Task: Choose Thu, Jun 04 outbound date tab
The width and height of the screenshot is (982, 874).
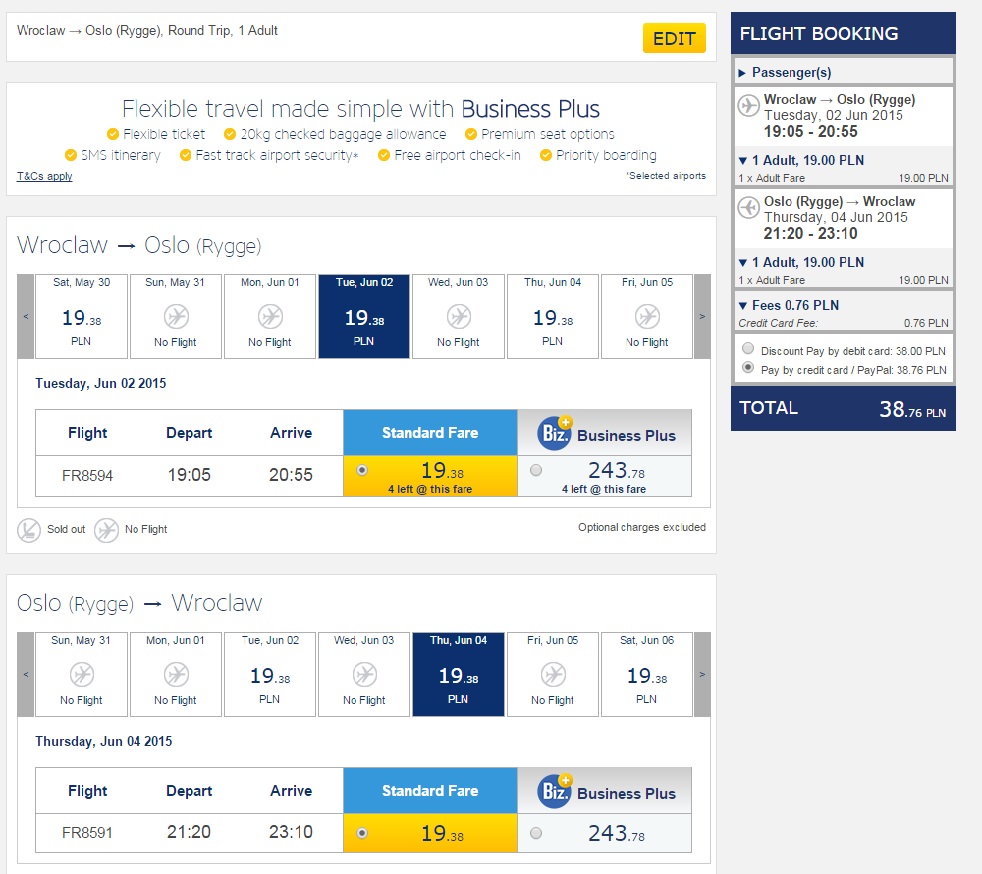Action: coord(553,316)
